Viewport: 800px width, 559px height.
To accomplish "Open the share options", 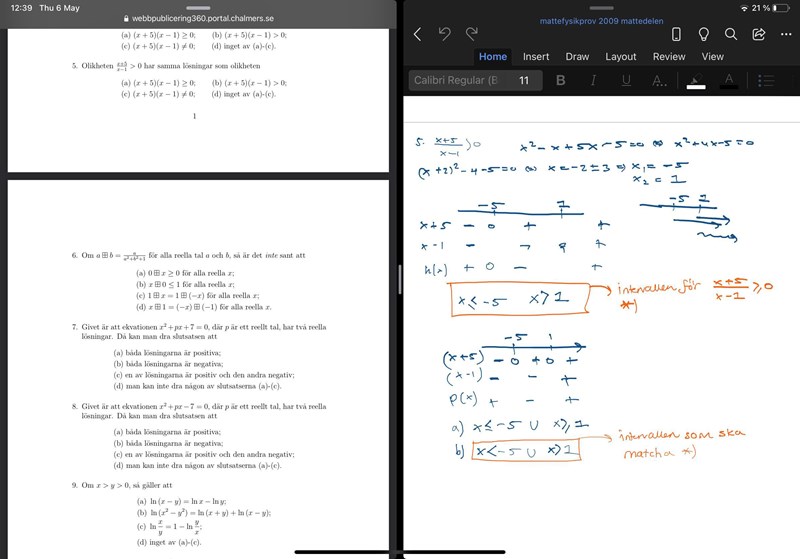I will (758, 34).
